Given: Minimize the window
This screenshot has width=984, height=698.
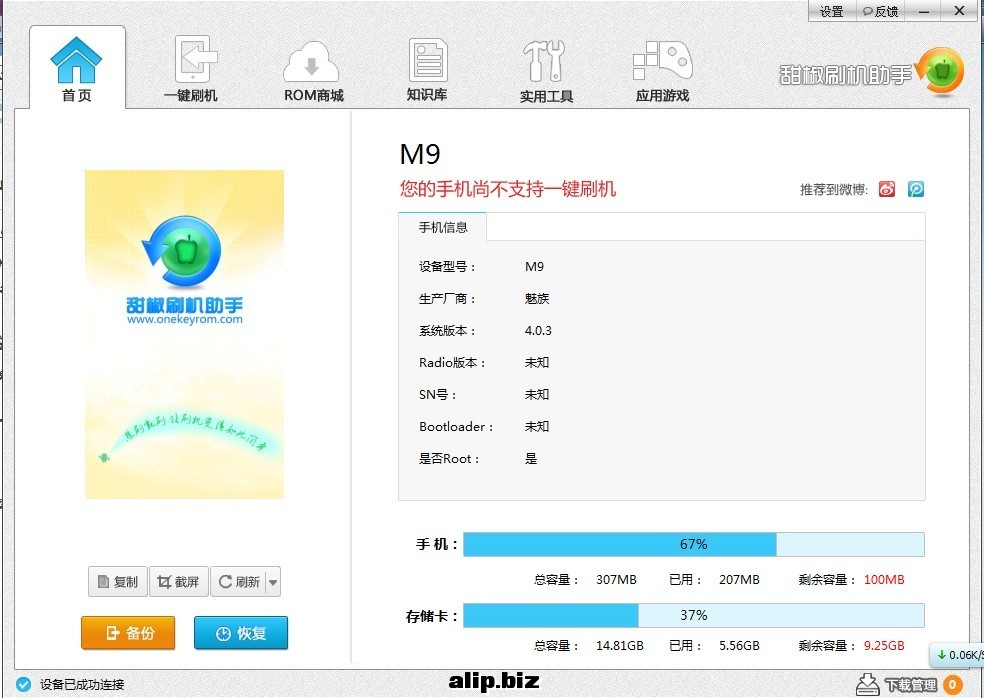Looking at the screenshot, I should [x=924, y=11].
